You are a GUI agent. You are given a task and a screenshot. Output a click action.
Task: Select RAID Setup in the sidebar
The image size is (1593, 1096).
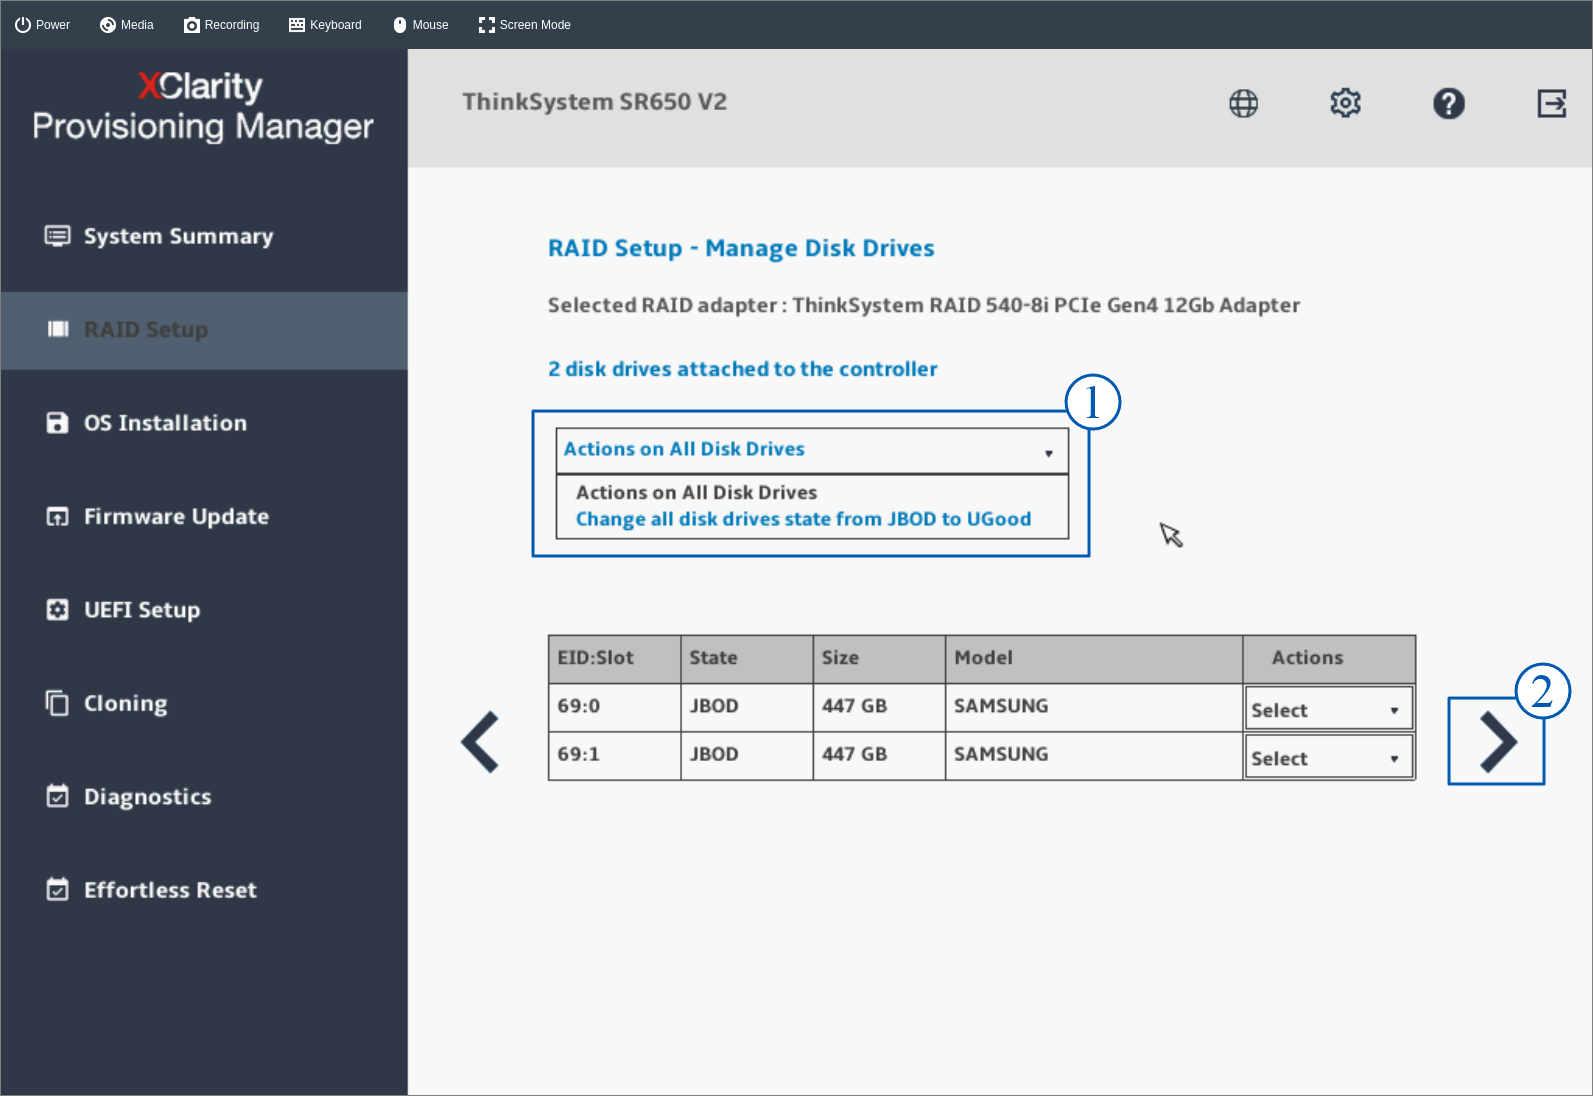click(x=204, y=330)
